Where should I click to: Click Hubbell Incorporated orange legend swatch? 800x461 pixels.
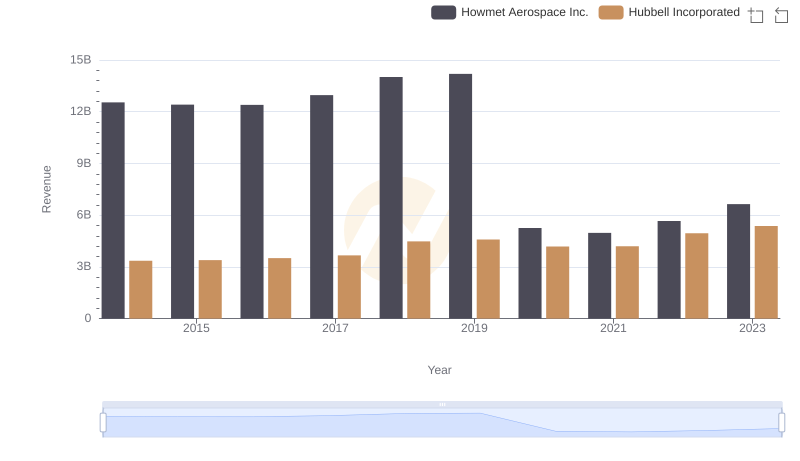611,12
